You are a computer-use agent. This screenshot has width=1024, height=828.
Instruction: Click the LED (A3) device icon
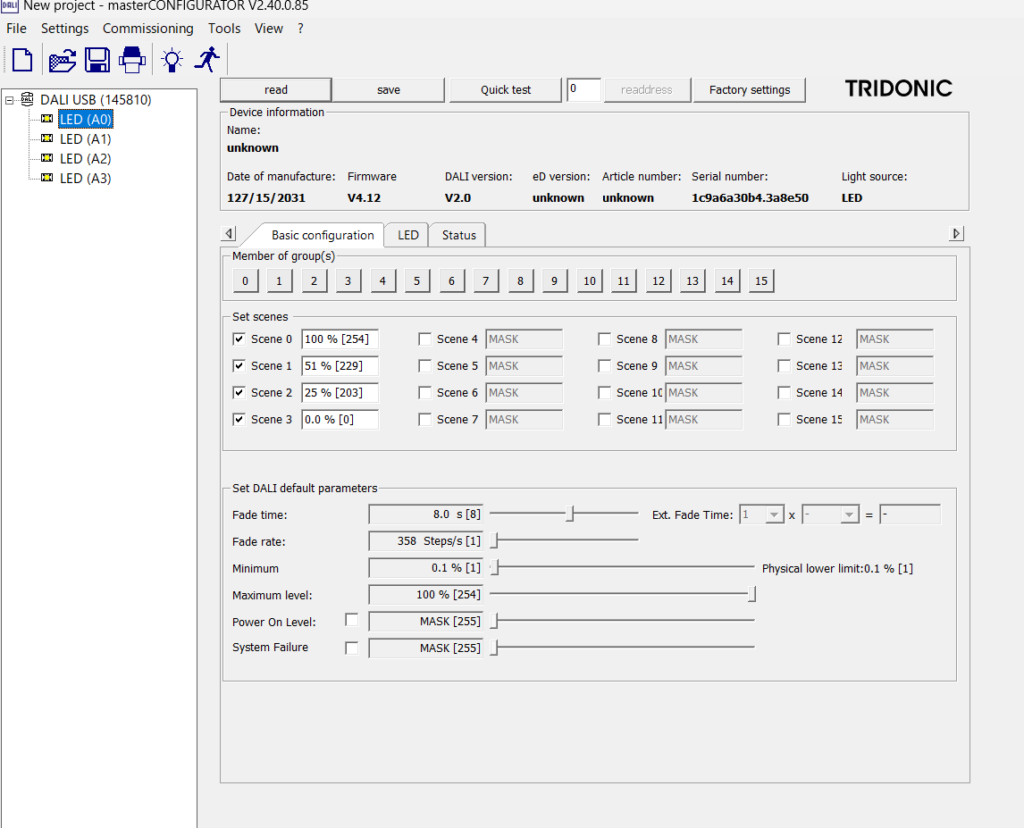coord(47,178)
